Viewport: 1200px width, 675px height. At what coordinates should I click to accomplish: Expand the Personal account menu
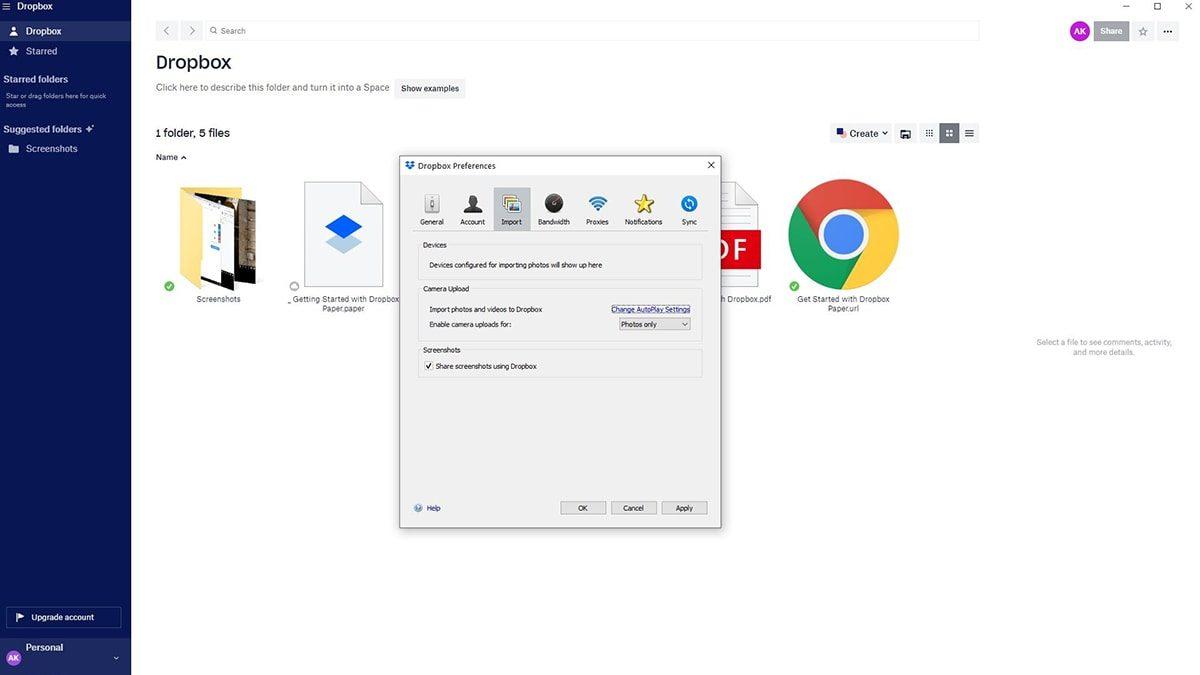point(115,658)
